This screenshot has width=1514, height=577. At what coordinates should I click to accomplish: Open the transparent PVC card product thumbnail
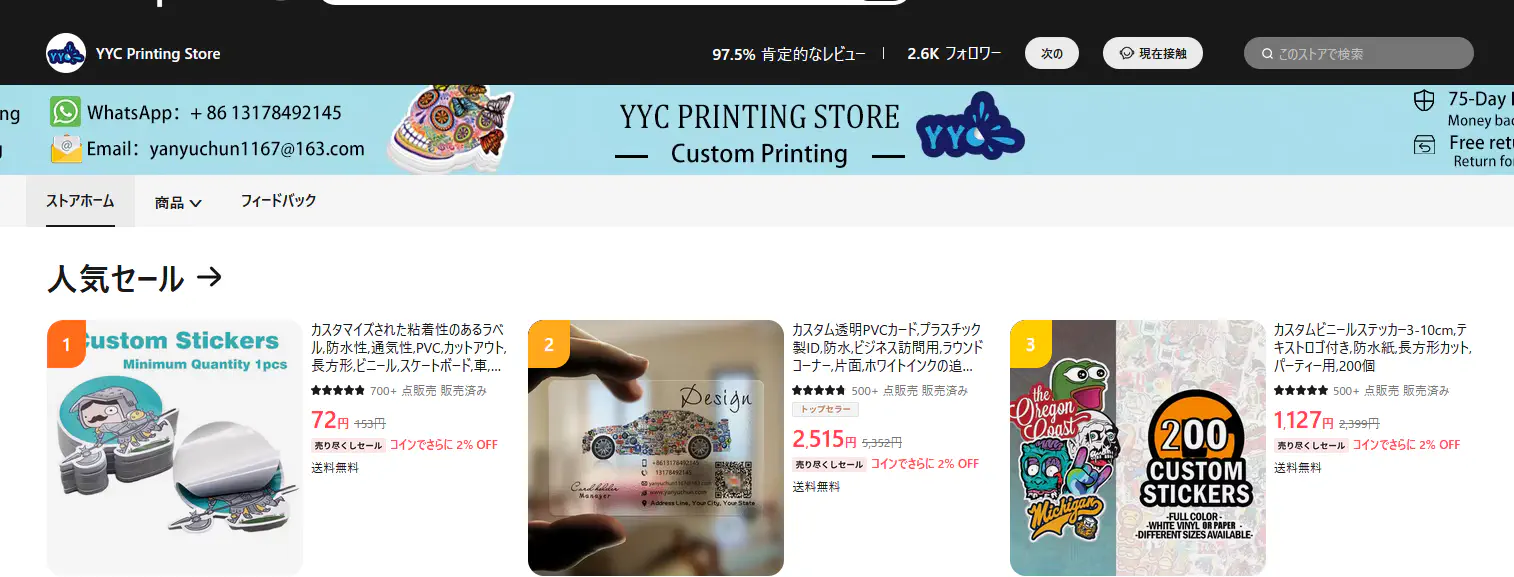[x=656, y=448]
